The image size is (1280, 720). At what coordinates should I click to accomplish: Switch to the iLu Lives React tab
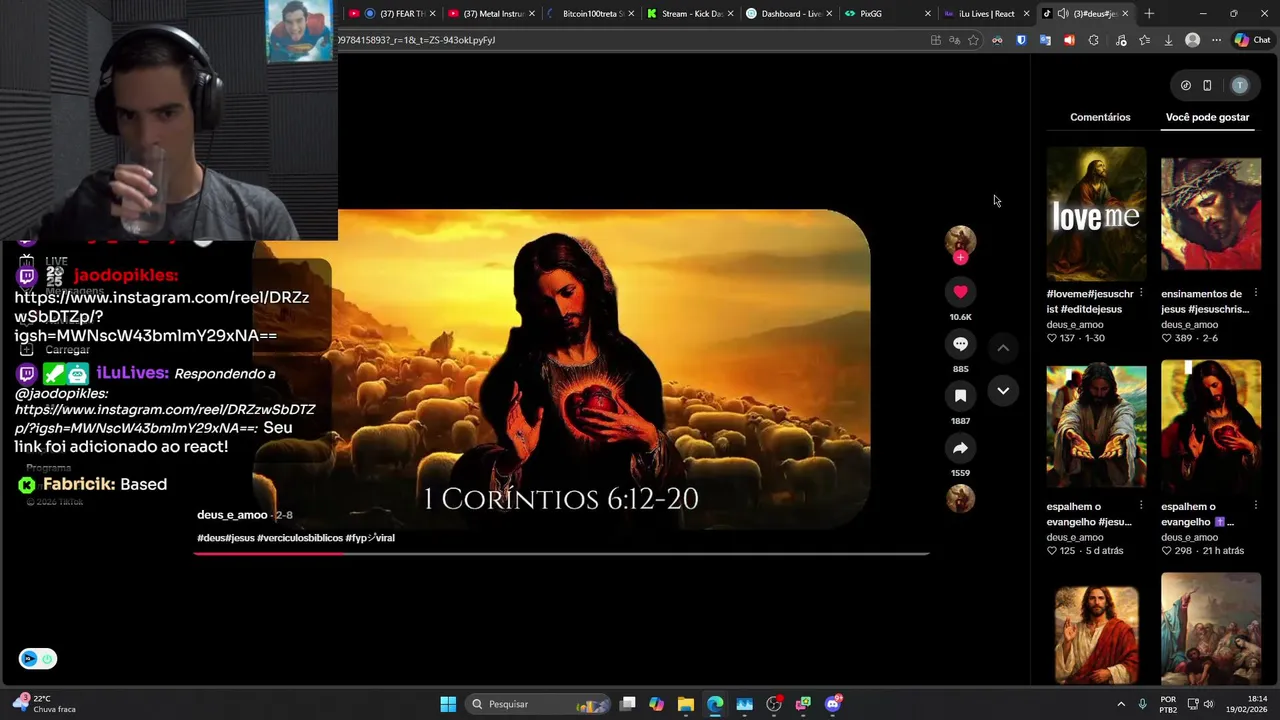[x=985, y=14]
